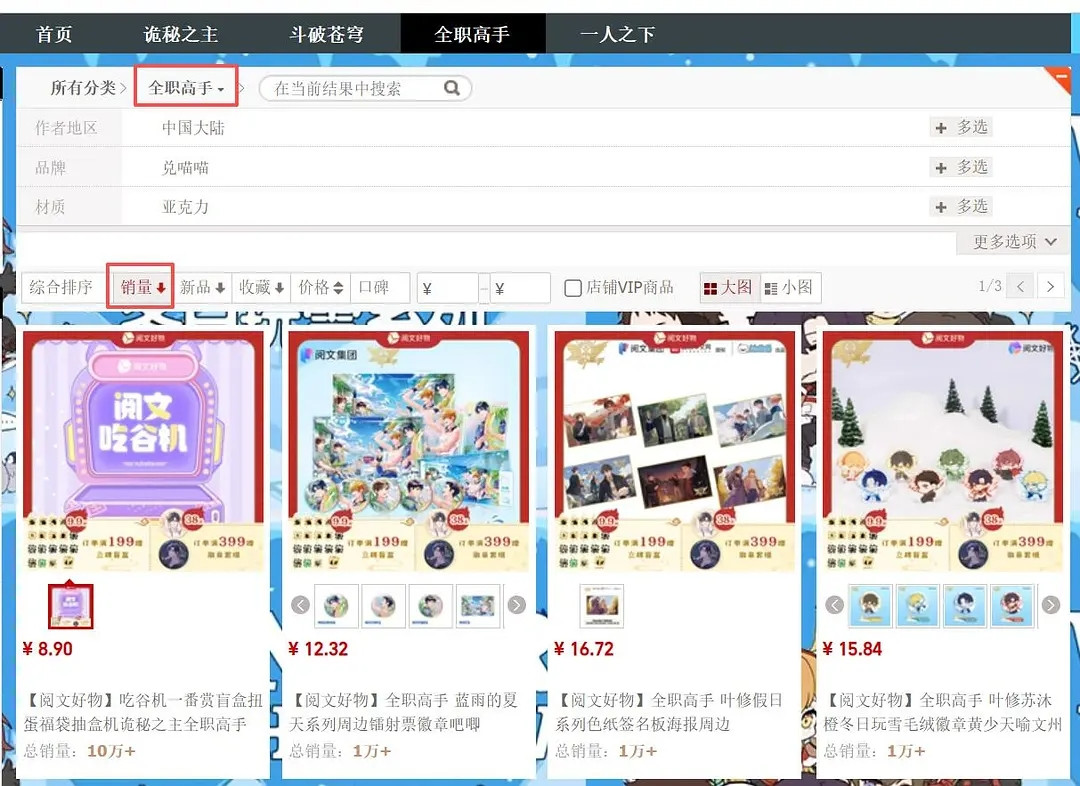Screen dimensions: 1080x786
Task: Select fourth landscape thumbnail of 蓝雨的夏天 product
Action: pyautogui.click(x=478, y=606)
